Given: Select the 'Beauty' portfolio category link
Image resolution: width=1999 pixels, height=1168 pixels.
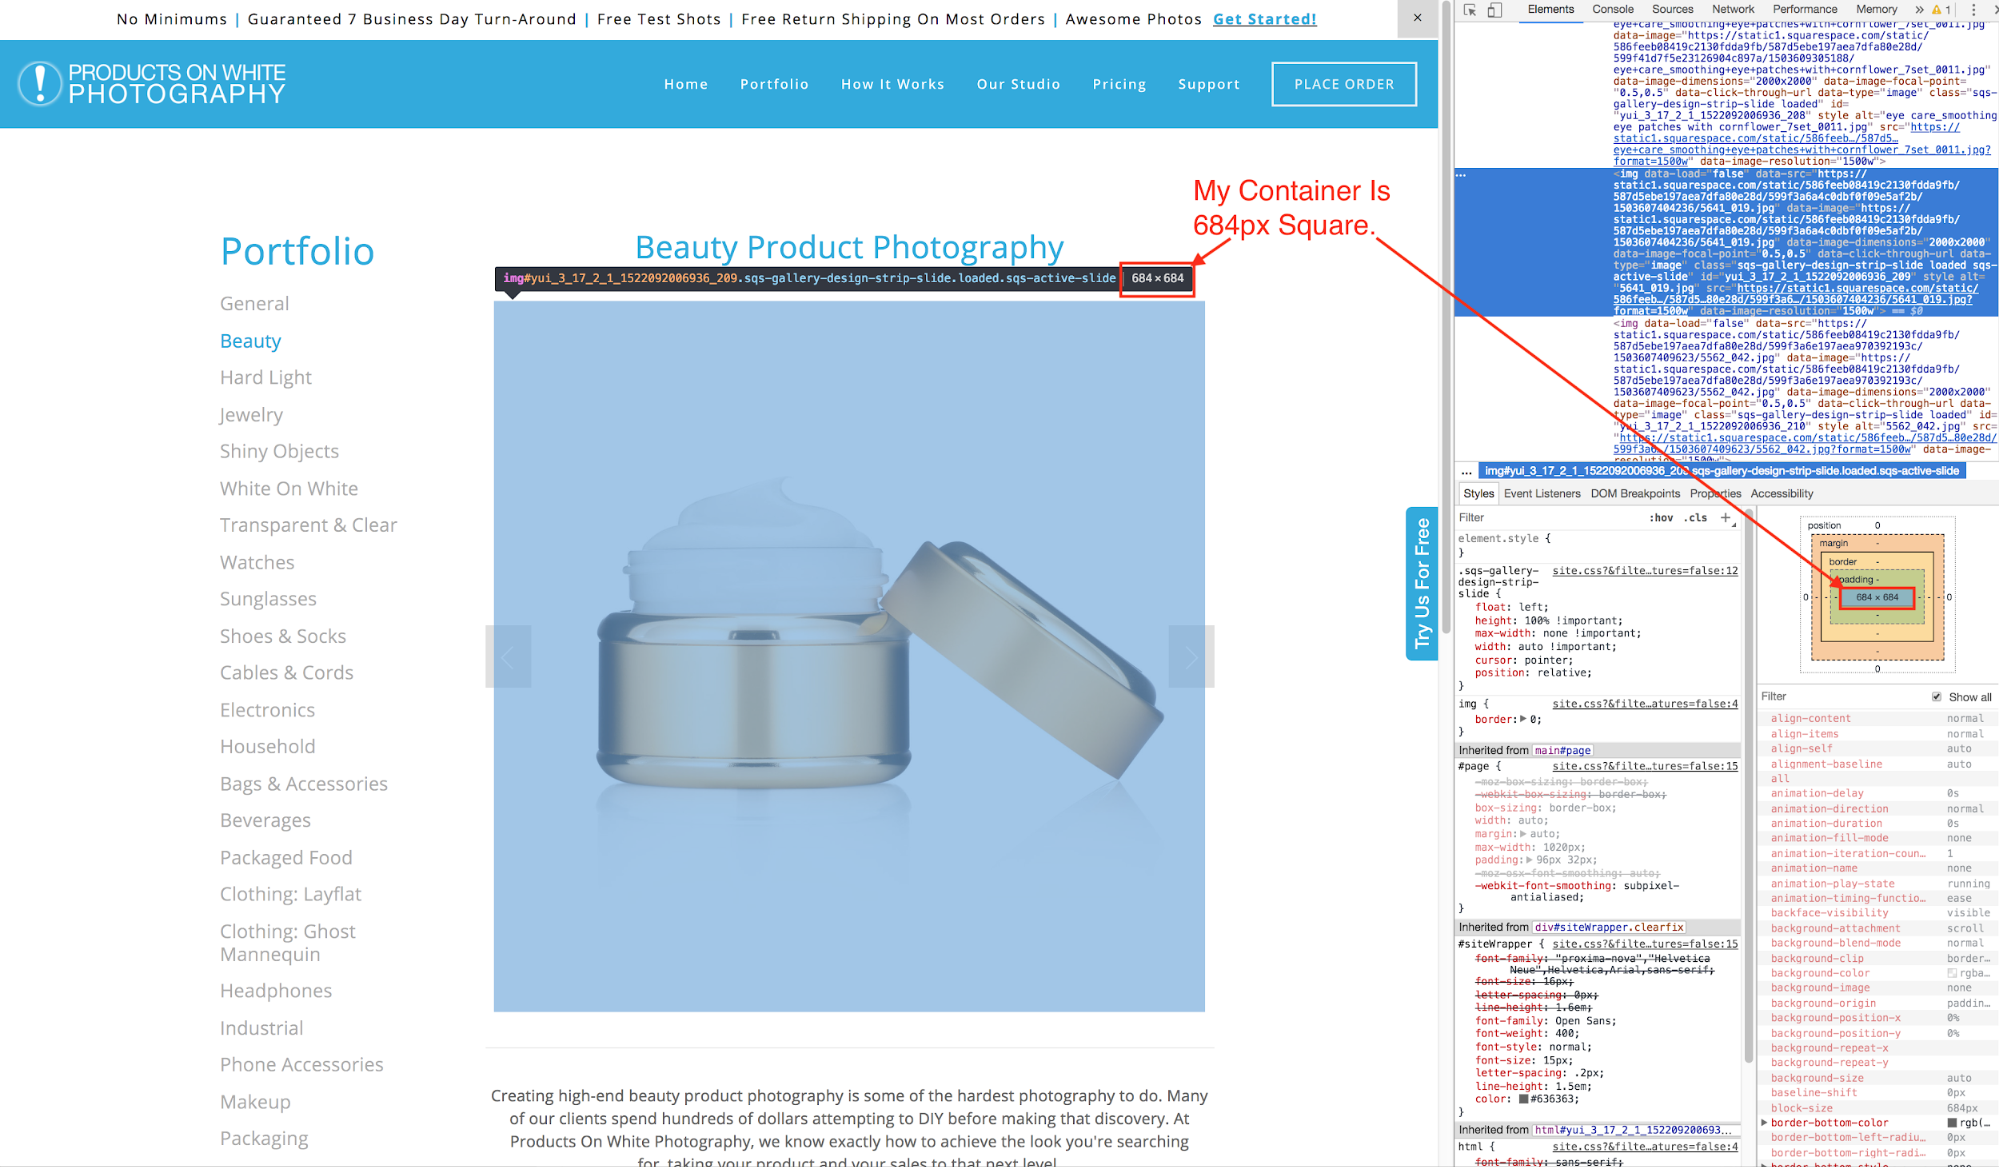Looking at the screenshot, I should (252, 341).
